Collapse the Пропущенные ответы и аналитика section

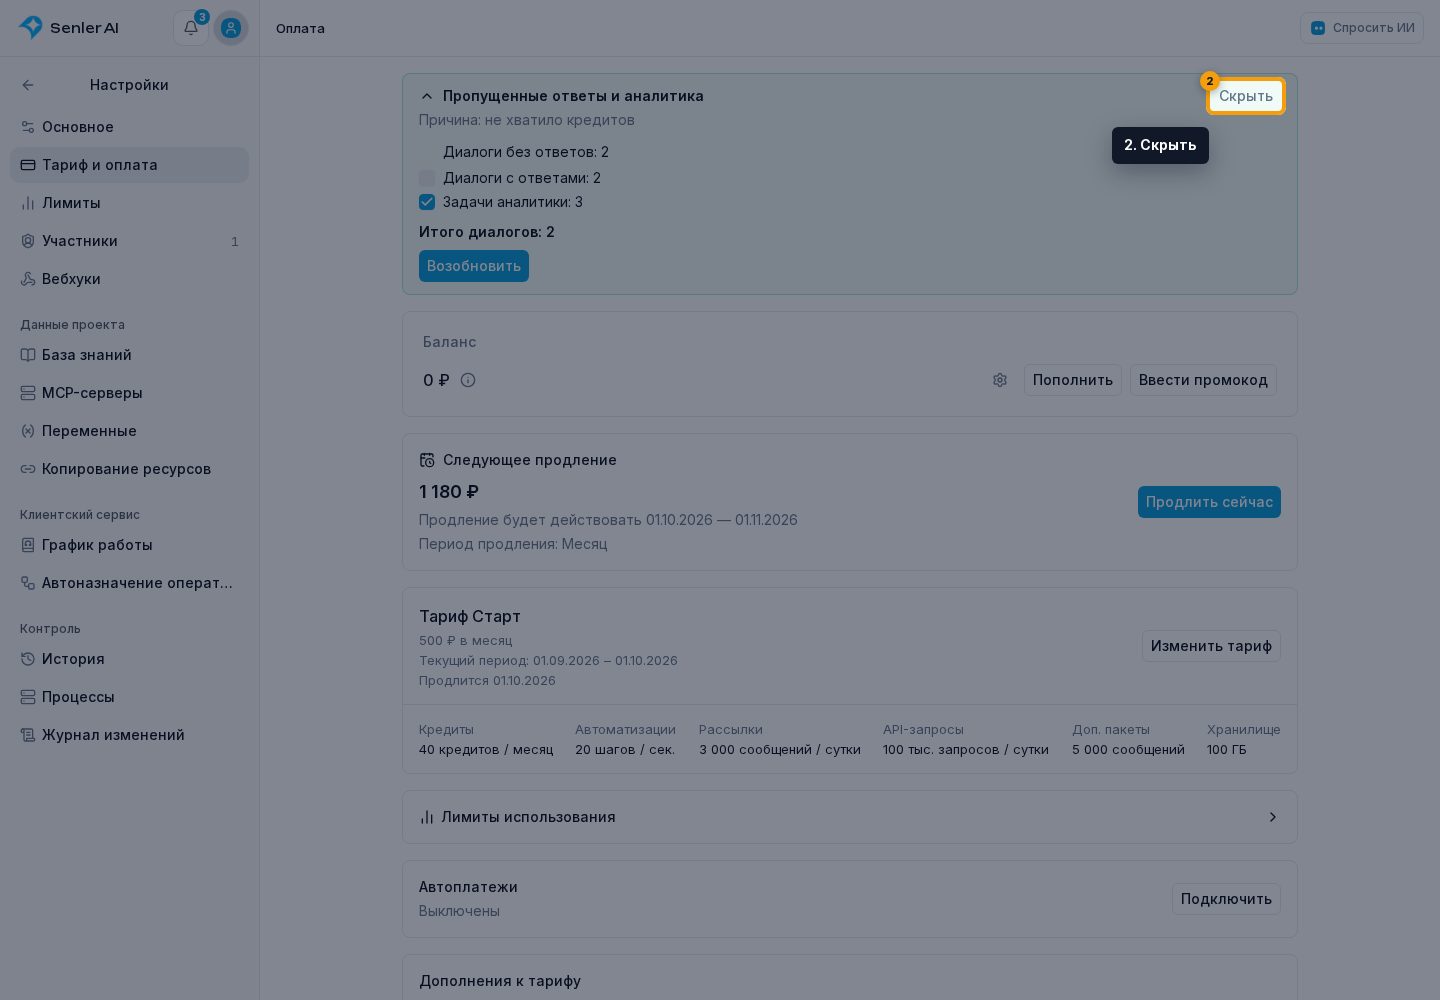pos(427,96)
